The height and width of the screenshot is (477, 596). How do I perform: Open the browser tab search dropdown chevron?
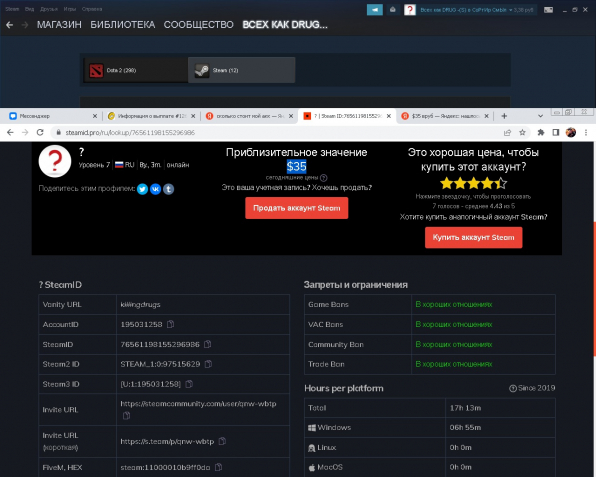[540, 116]
